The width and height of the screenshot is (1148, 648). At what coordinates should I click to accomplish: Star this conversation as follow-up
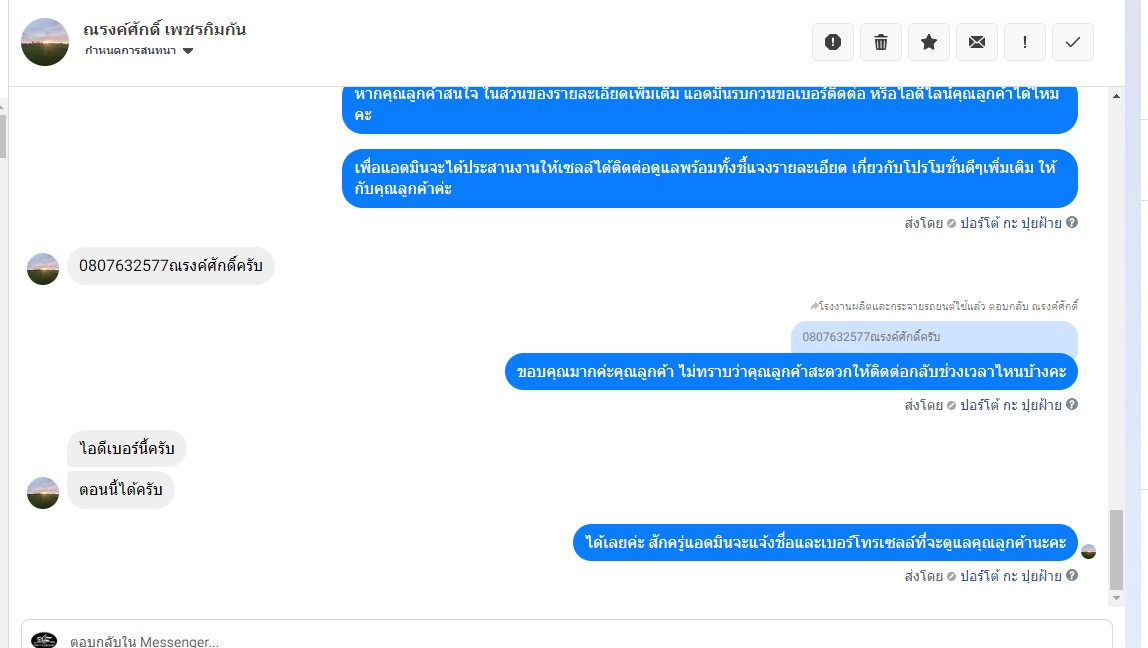click(928, 42)
